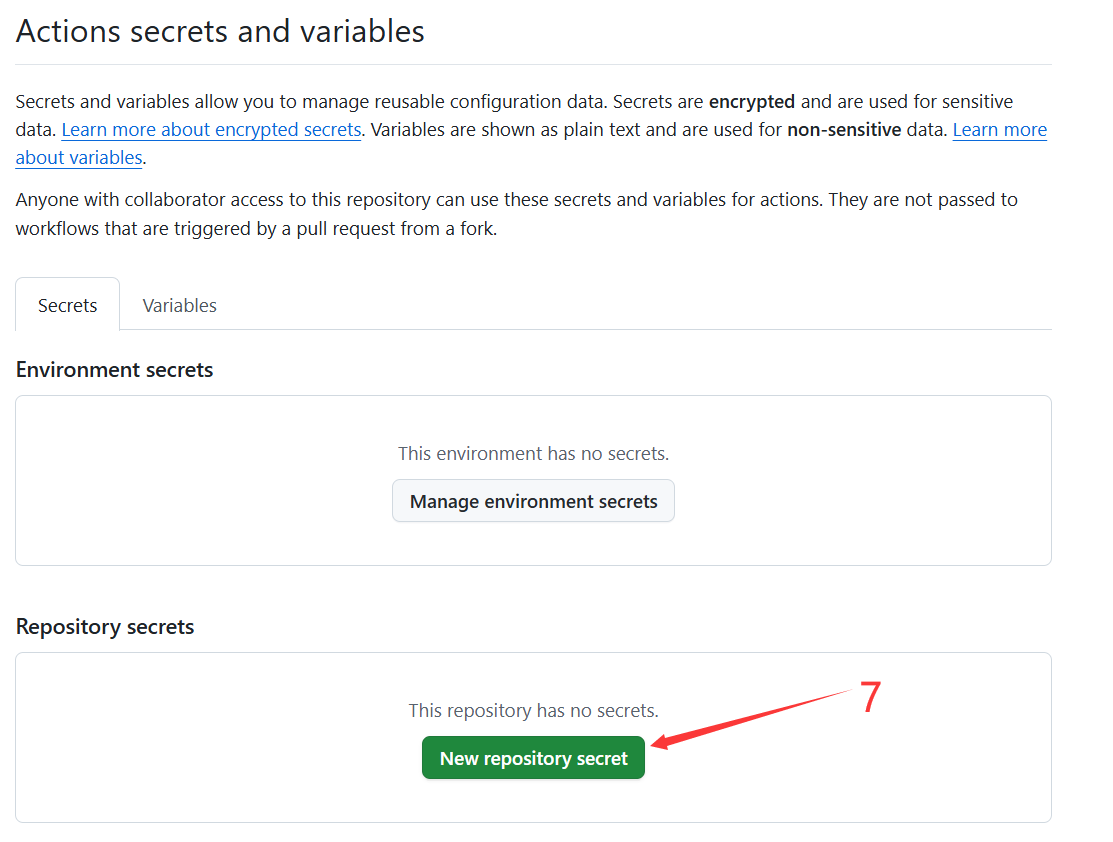Screen dimensions: 1113x842
Task: Click the Repository secrets section heading
Action: tap(105, 627)
